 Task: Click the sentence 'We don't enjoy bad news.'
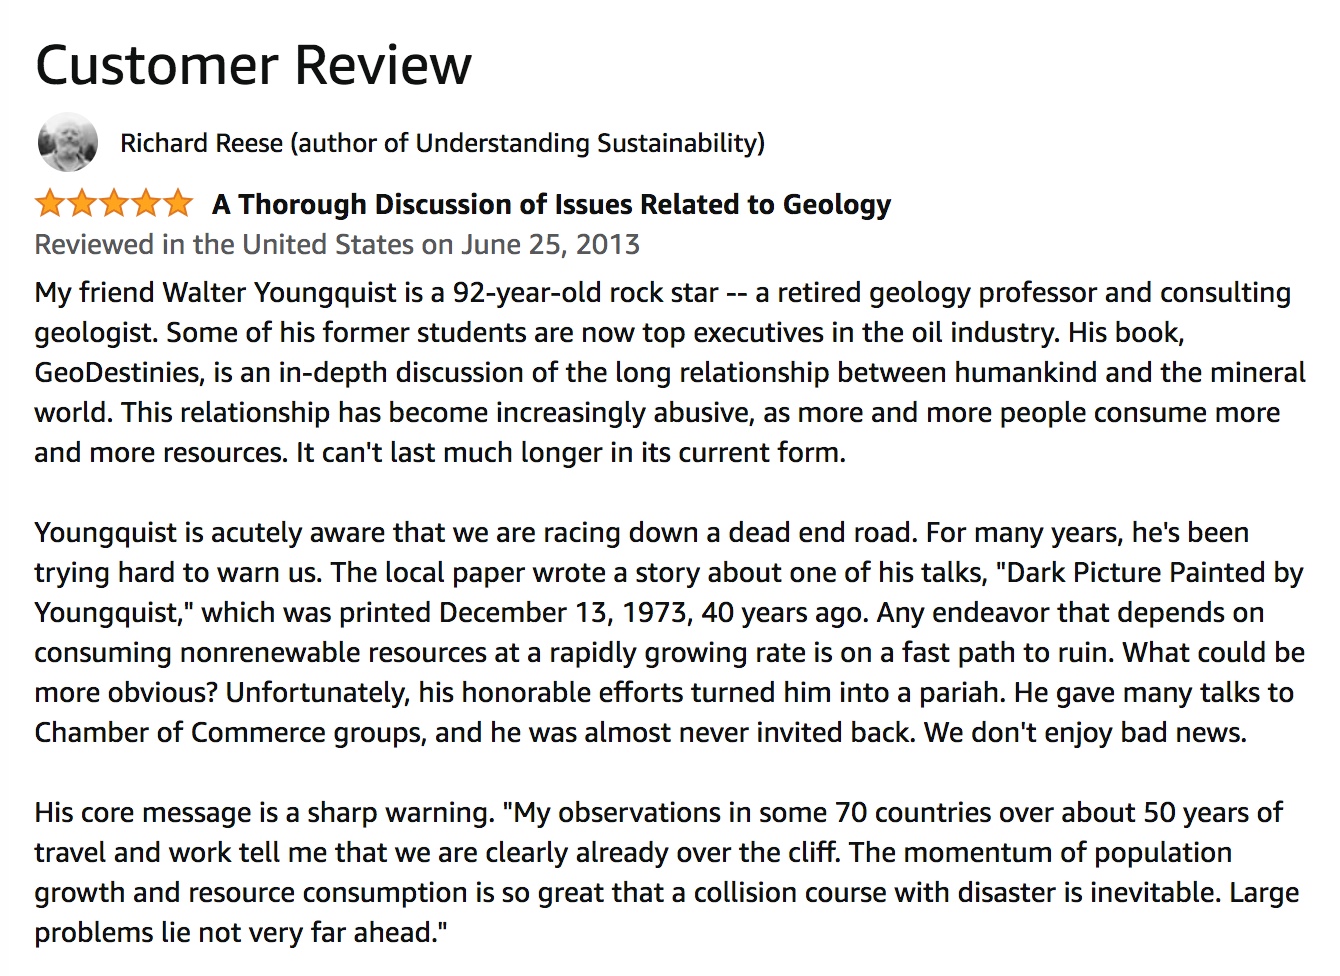pos(1085,732)
